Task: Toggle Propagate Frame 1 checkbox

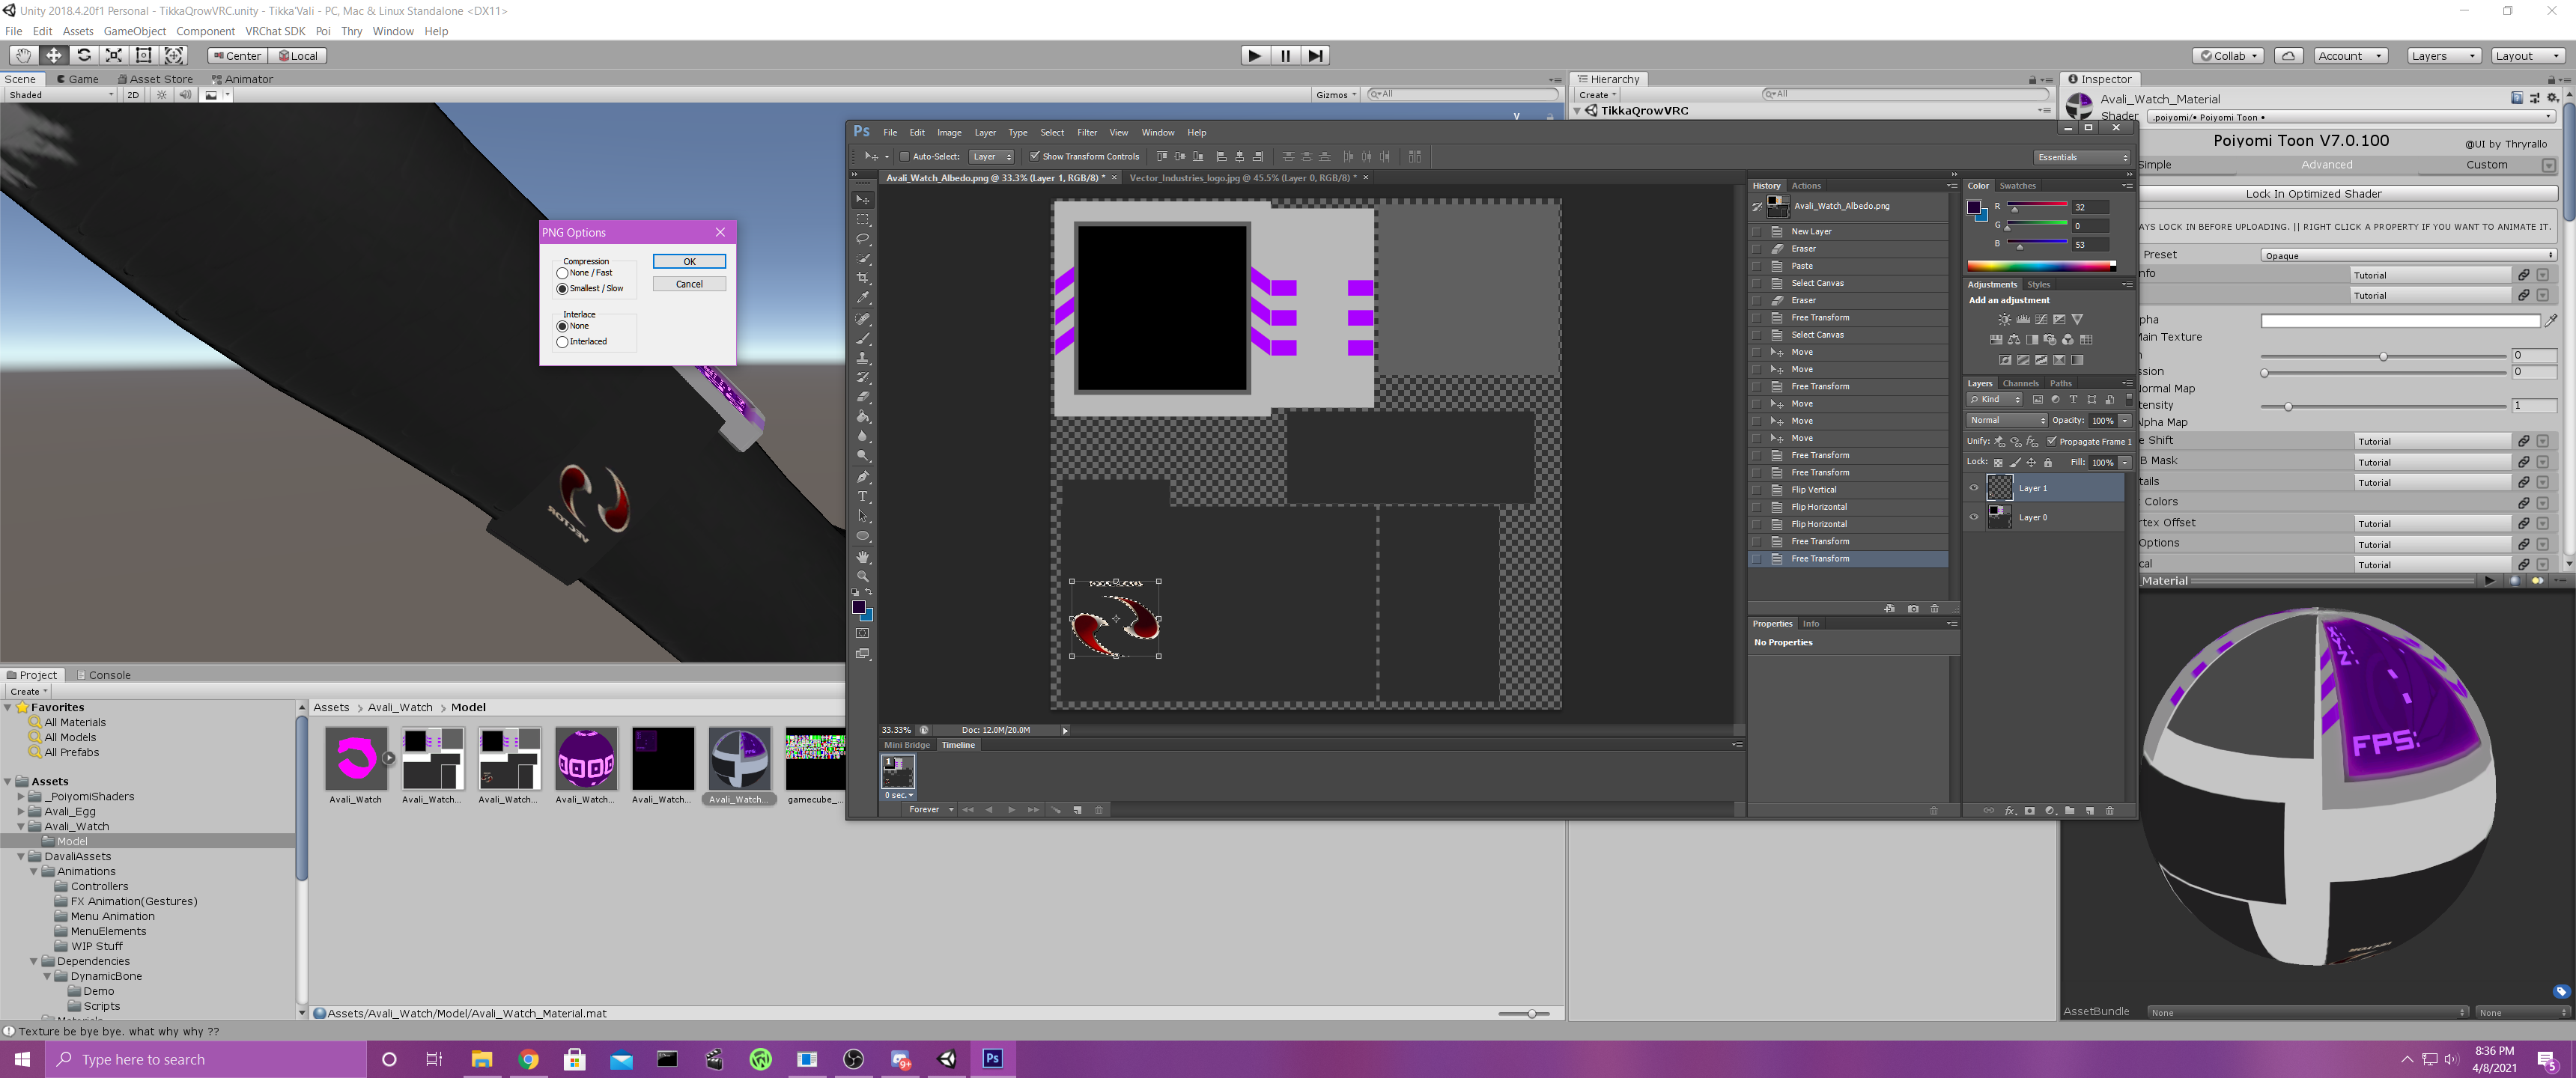Action: (x=2052, y=441)
